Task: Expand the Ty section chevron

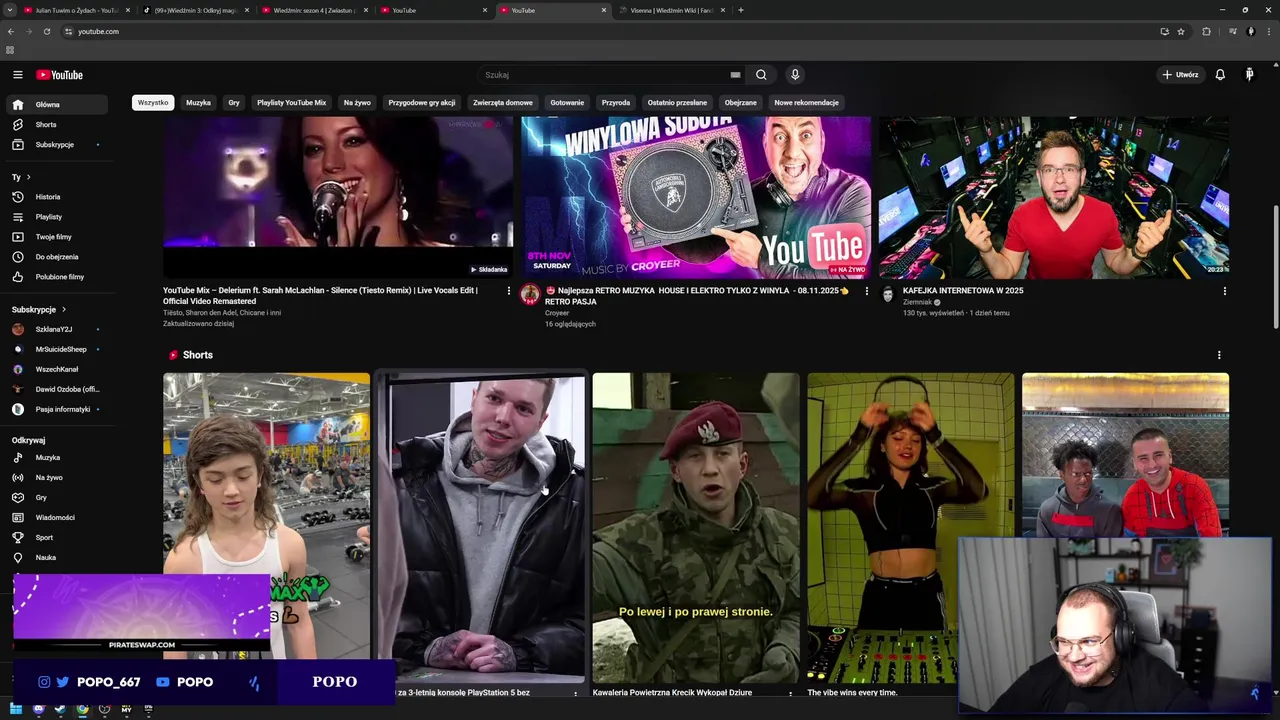Action: click(29, 177)
